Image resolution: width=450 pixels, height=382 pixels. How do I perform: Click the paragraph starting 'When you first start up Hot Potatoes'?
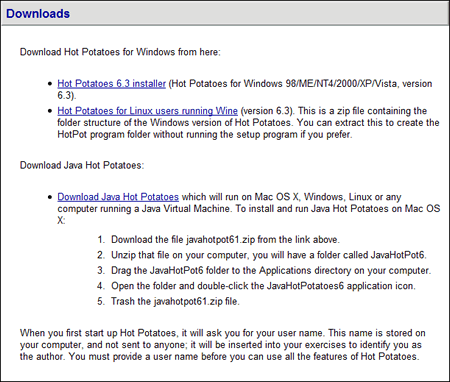pos(222,345)
